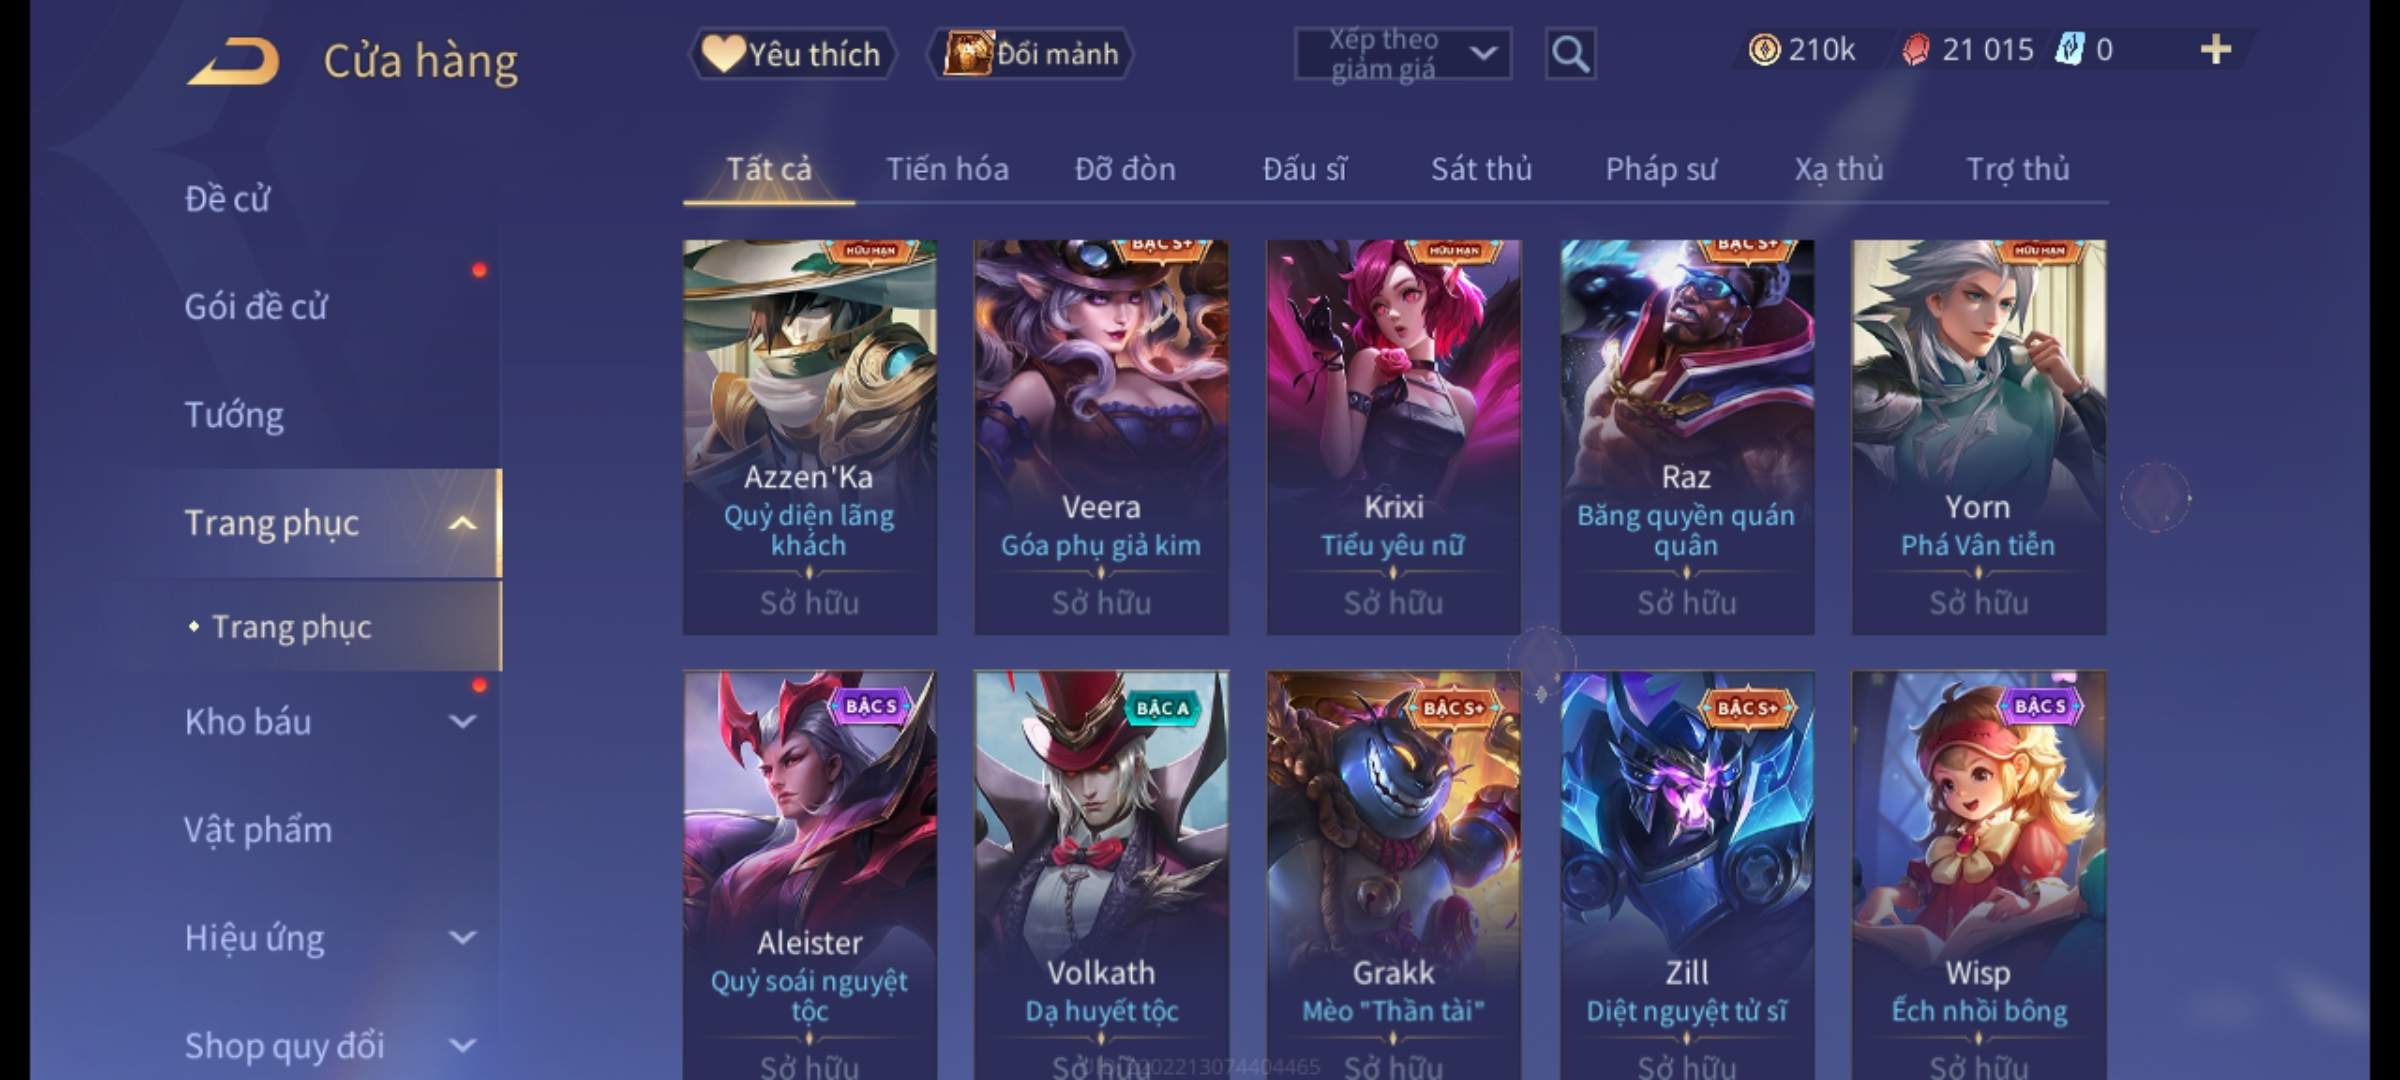
Task: Expand the Hiệu ứng sidebar section
Action: [x=462, y=938]
